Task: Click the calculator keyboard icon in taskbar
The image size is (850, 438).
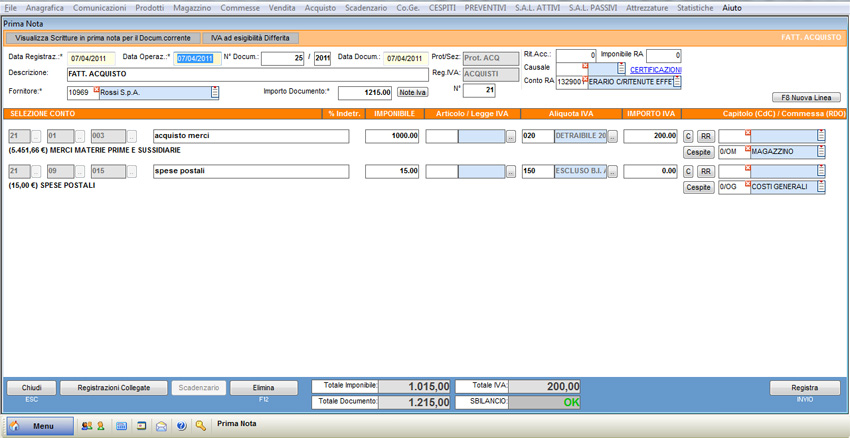Action: coord(122,425)
